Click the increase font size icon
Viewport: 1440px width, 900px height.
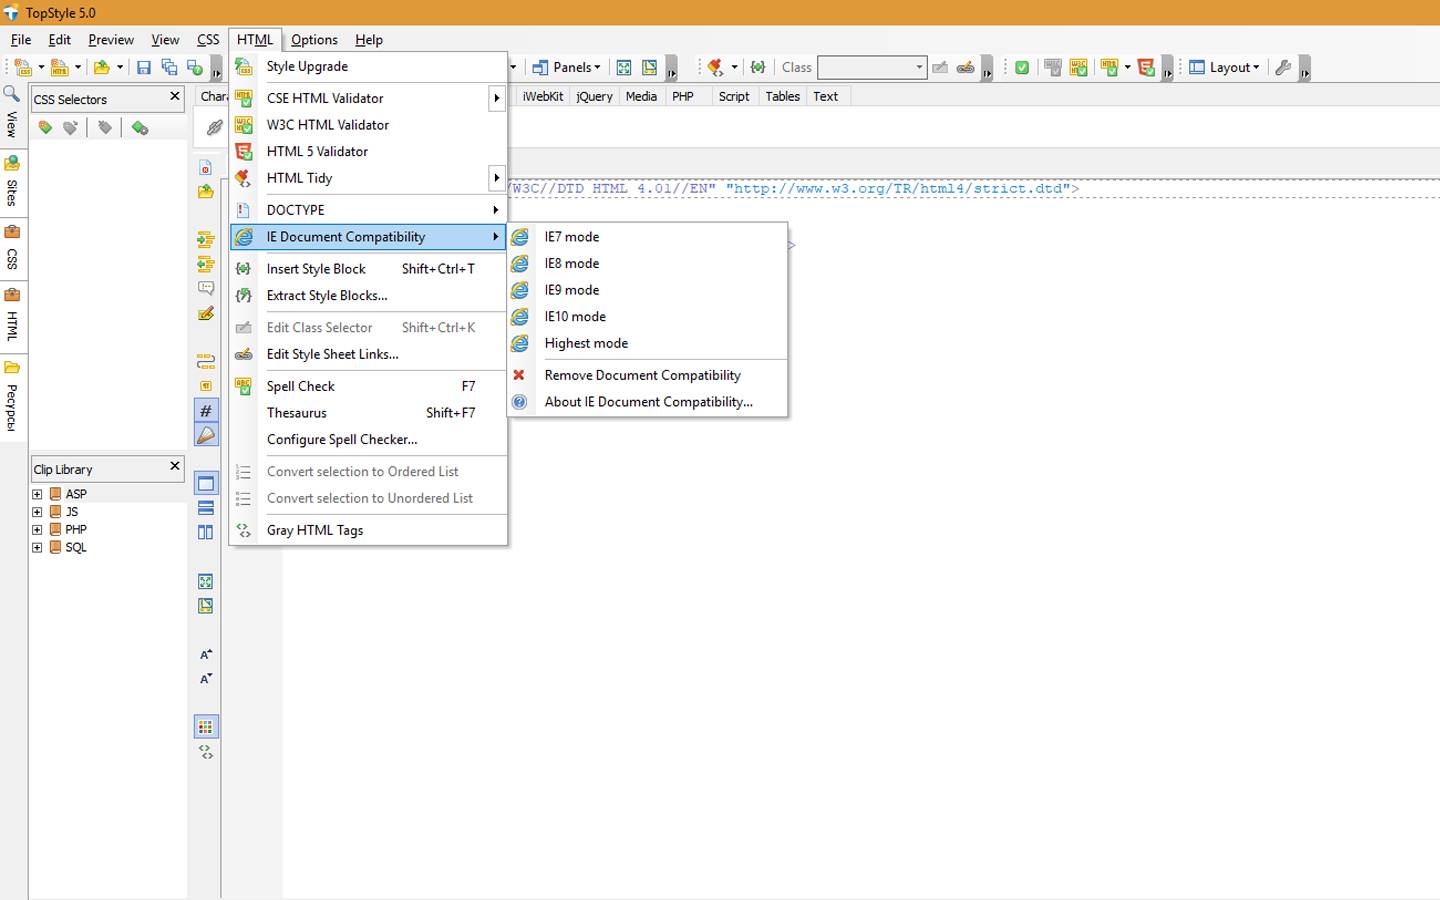(x=206, y=655)
